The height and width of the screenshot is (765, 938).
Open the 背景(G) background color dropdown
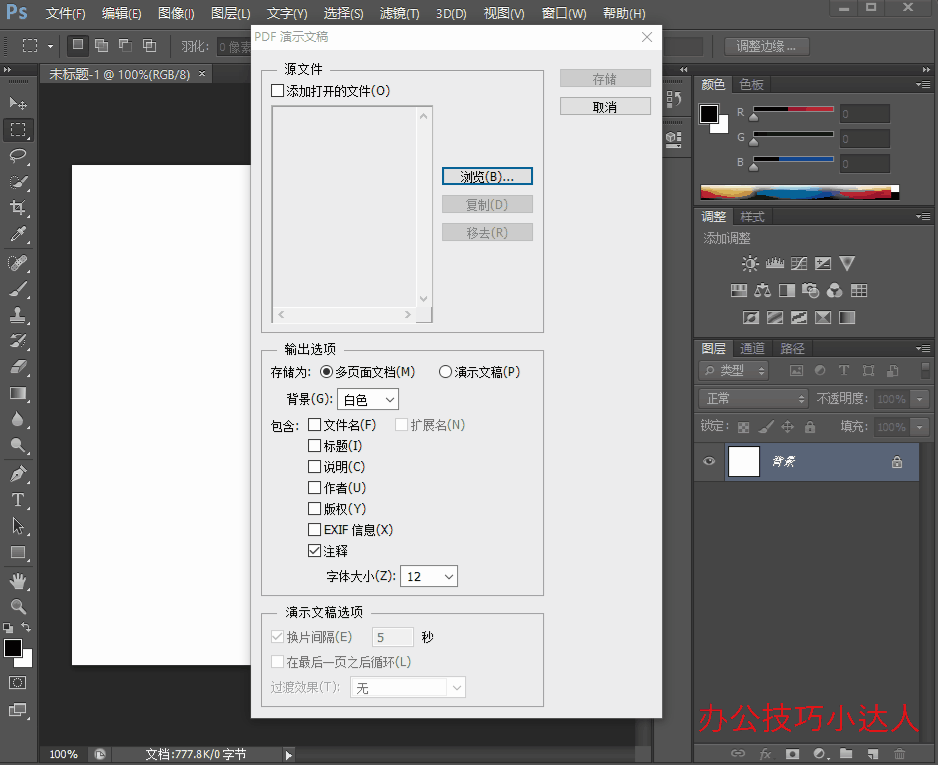tap(368, 400)
